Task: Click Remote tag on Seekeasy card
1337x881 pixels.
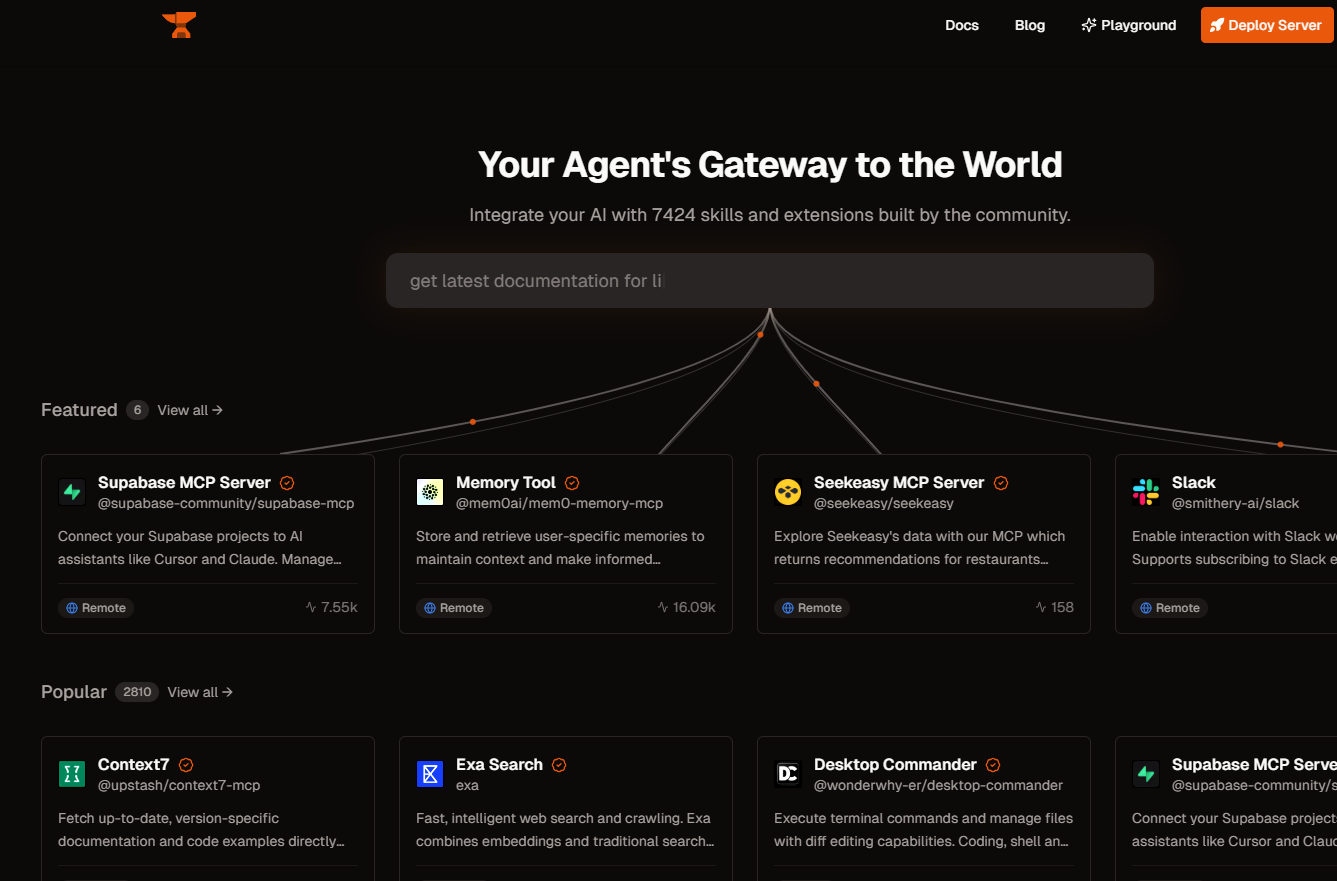Action: pyautogui.click(x=812, y=608)
